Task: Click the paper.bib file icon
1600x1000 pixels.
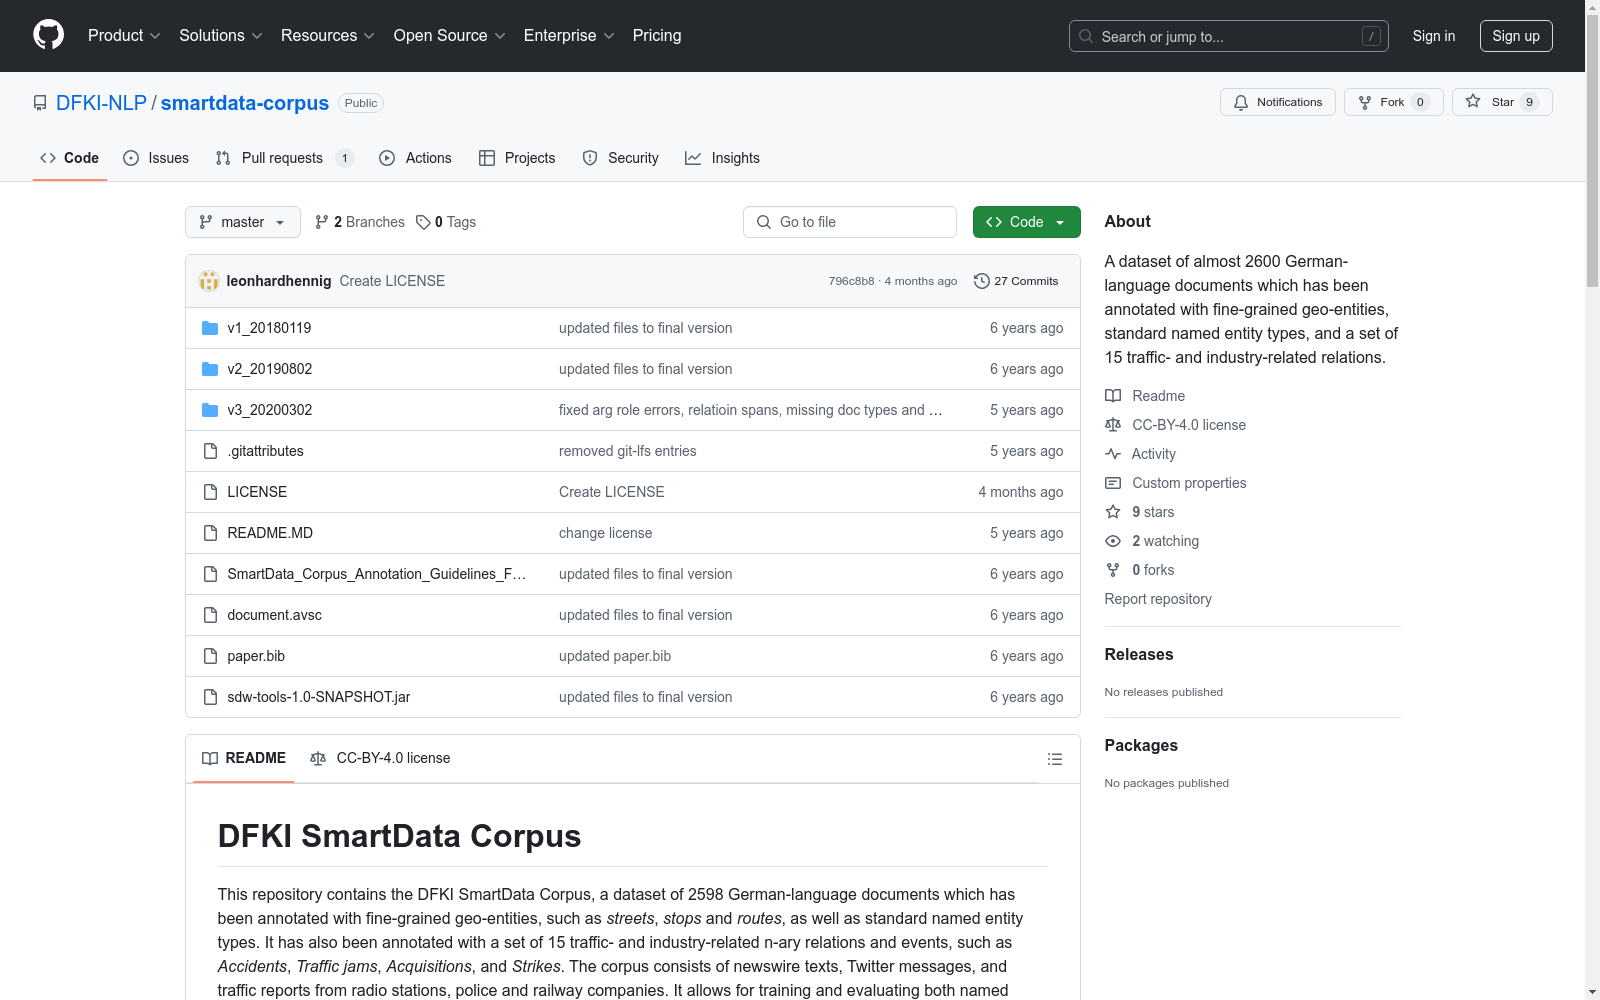Action: point(210,656)
